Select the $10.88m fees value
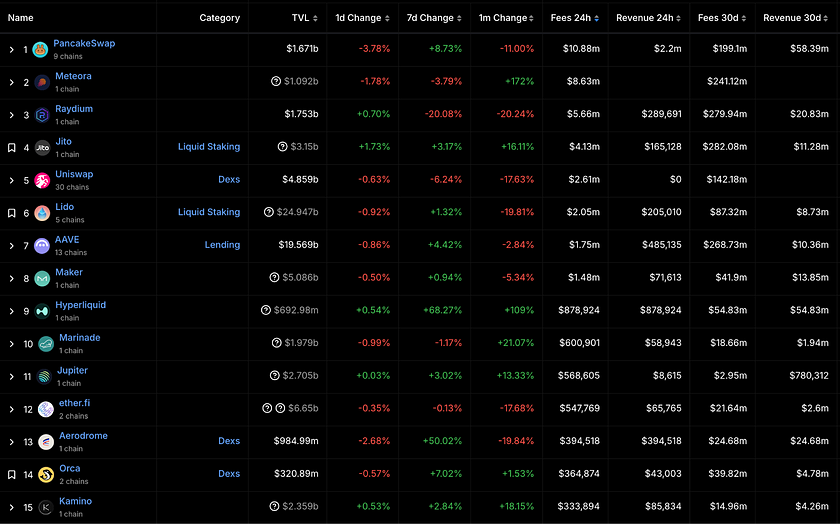840x524 pixels. (581, 49)
